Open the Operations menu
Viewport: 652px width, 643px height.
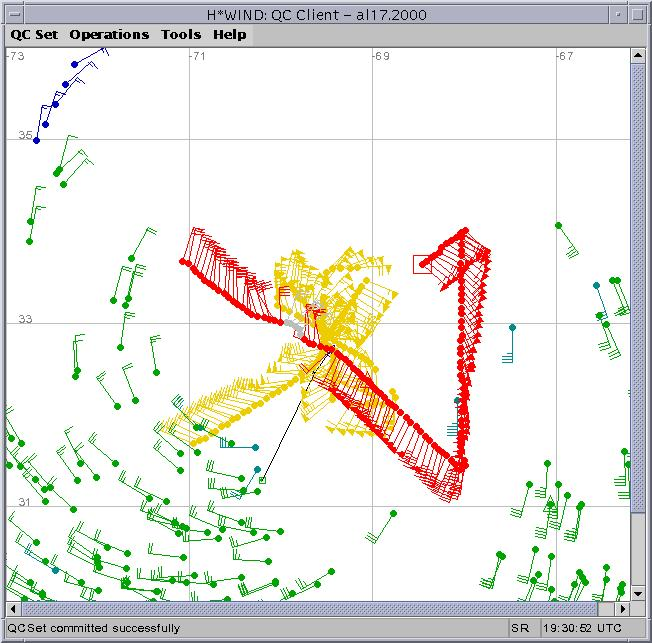pyautogui.click(x=109, y=34)
